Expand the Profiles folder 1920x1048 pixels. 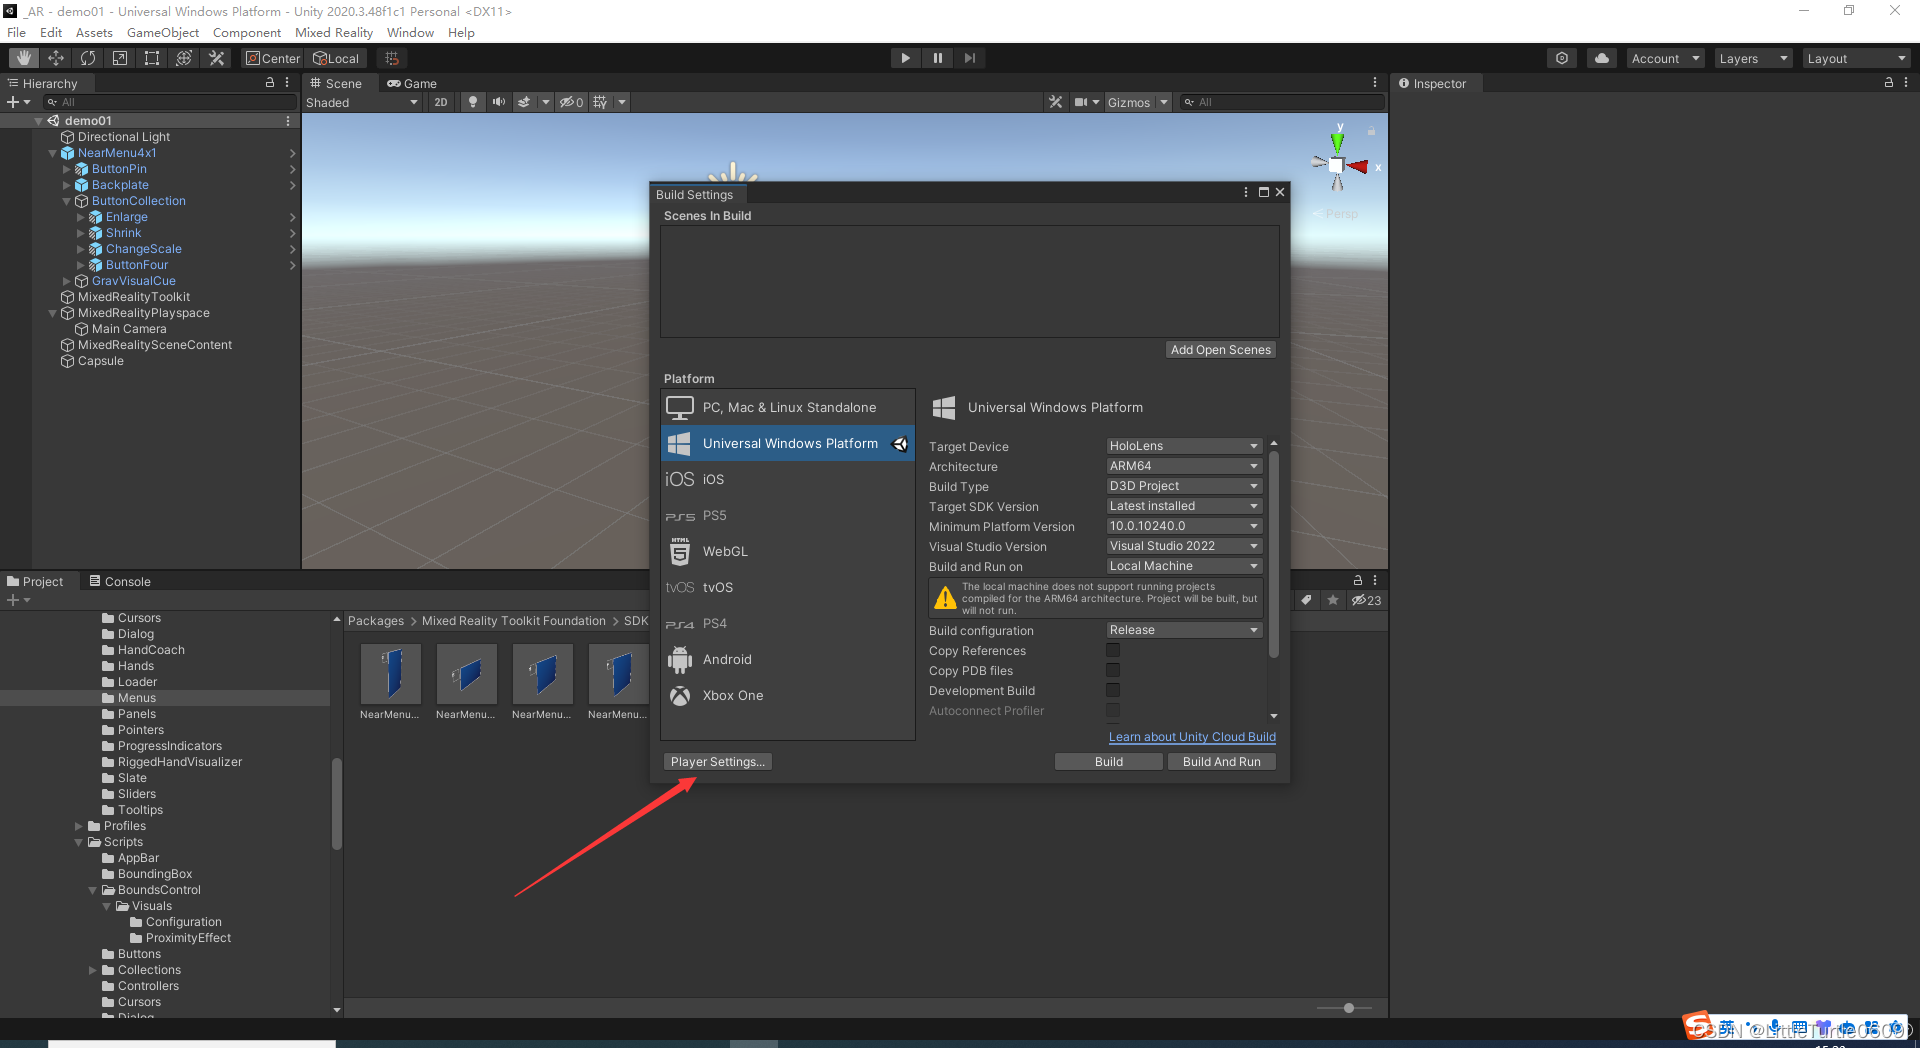tap(79, 826)
